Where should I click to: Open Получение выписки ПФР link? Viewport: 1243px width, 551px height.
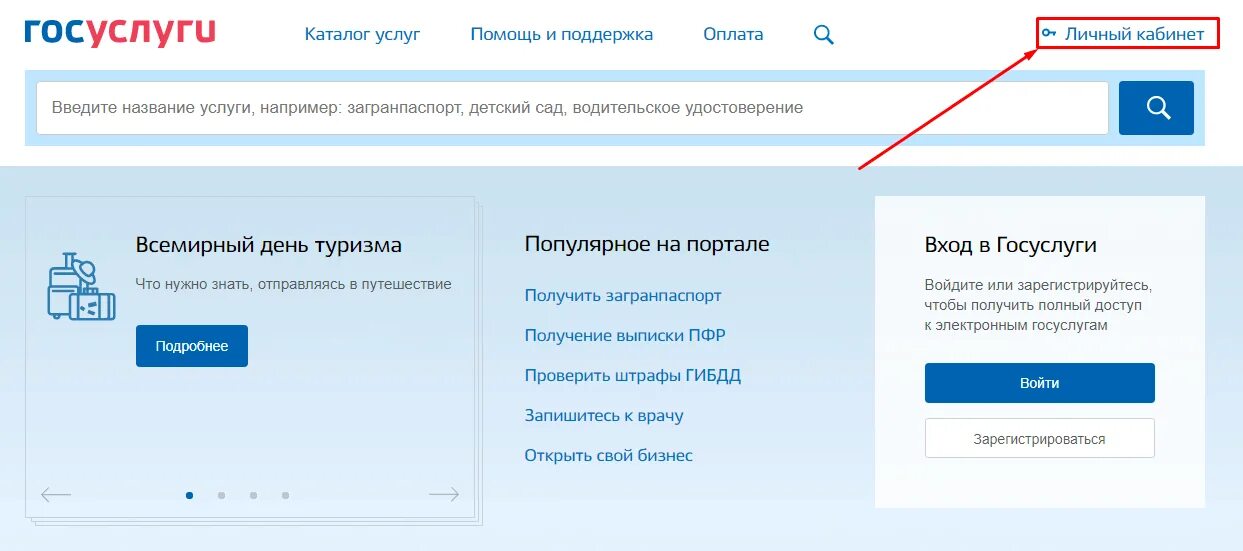point(625,336)
